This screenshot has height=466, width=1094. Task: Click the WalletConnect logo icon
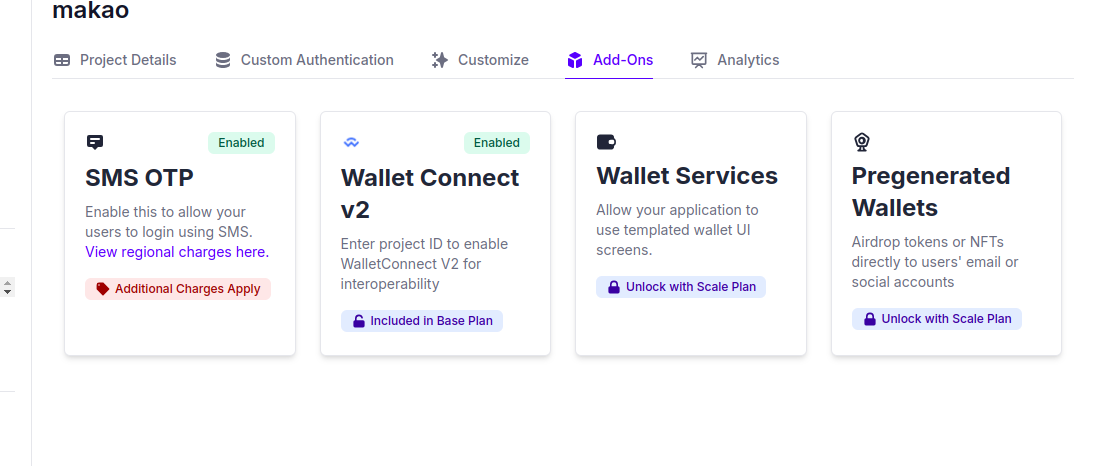pos(351,142)
